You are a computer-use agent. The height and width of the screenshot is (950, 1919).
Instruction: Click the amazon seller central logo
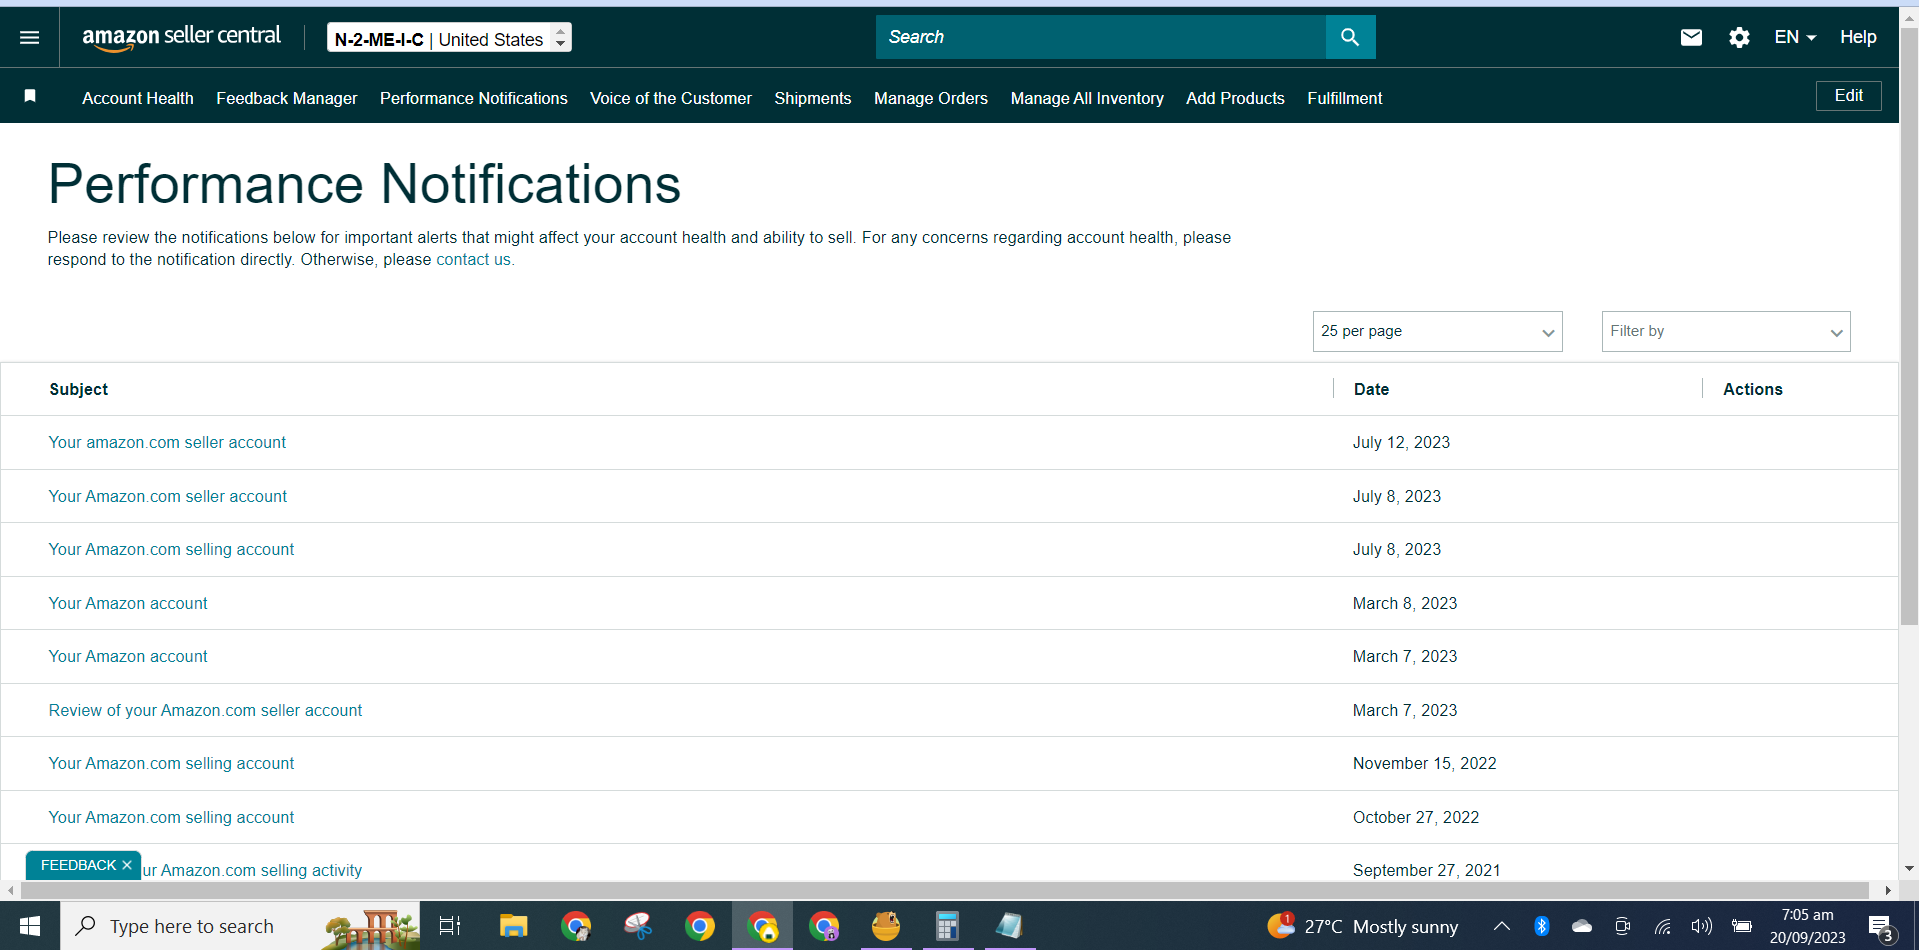[181, 37]
